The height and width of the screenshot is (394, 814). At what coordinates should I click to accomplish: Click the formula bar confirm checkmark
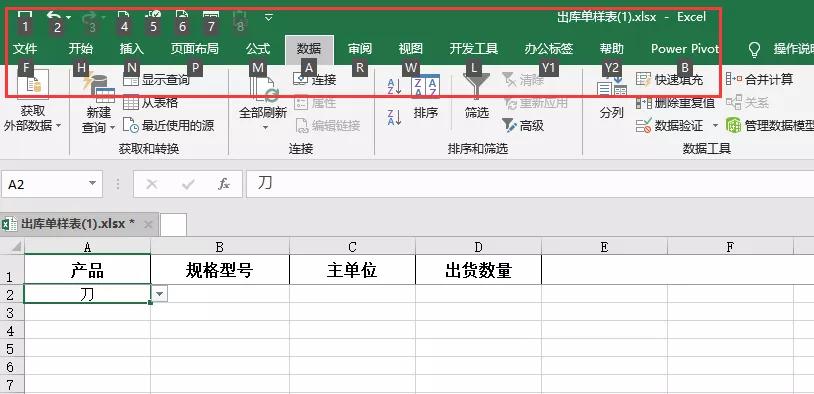coord(188,184)
